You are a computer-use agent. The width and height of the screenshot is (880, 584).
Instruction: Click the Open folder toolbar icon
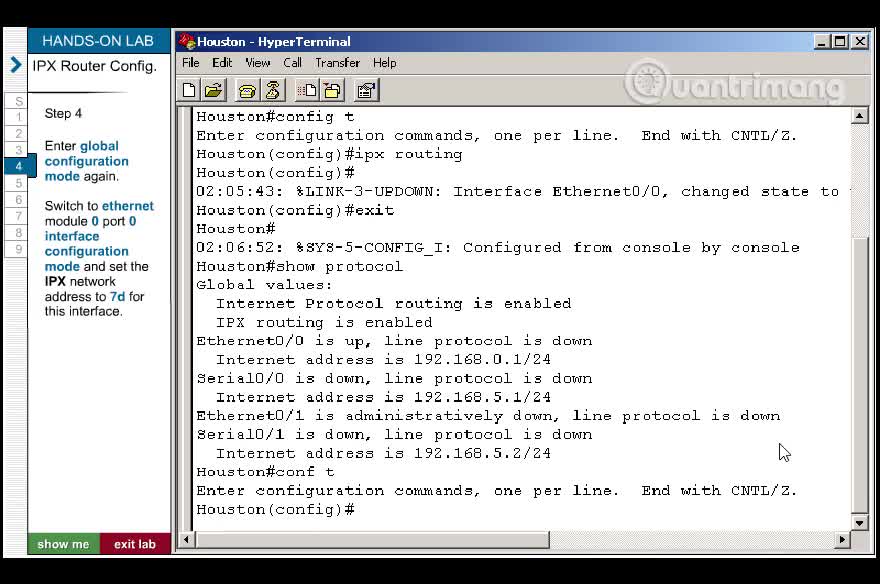[214, 90]
